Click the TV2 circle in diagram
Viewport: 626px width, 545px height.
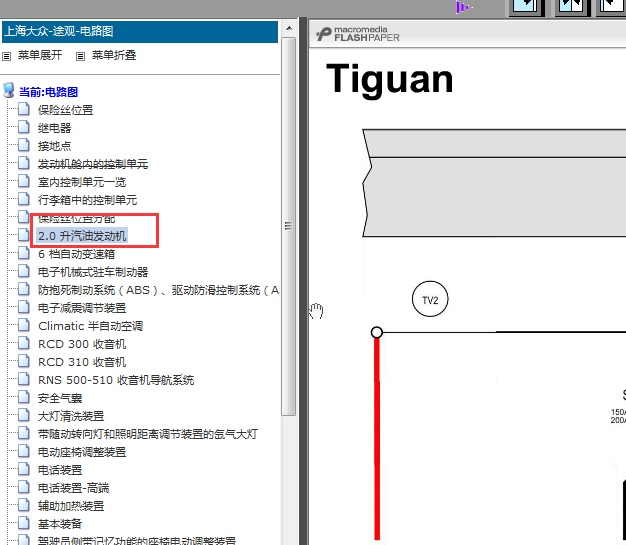pos(430,299)
